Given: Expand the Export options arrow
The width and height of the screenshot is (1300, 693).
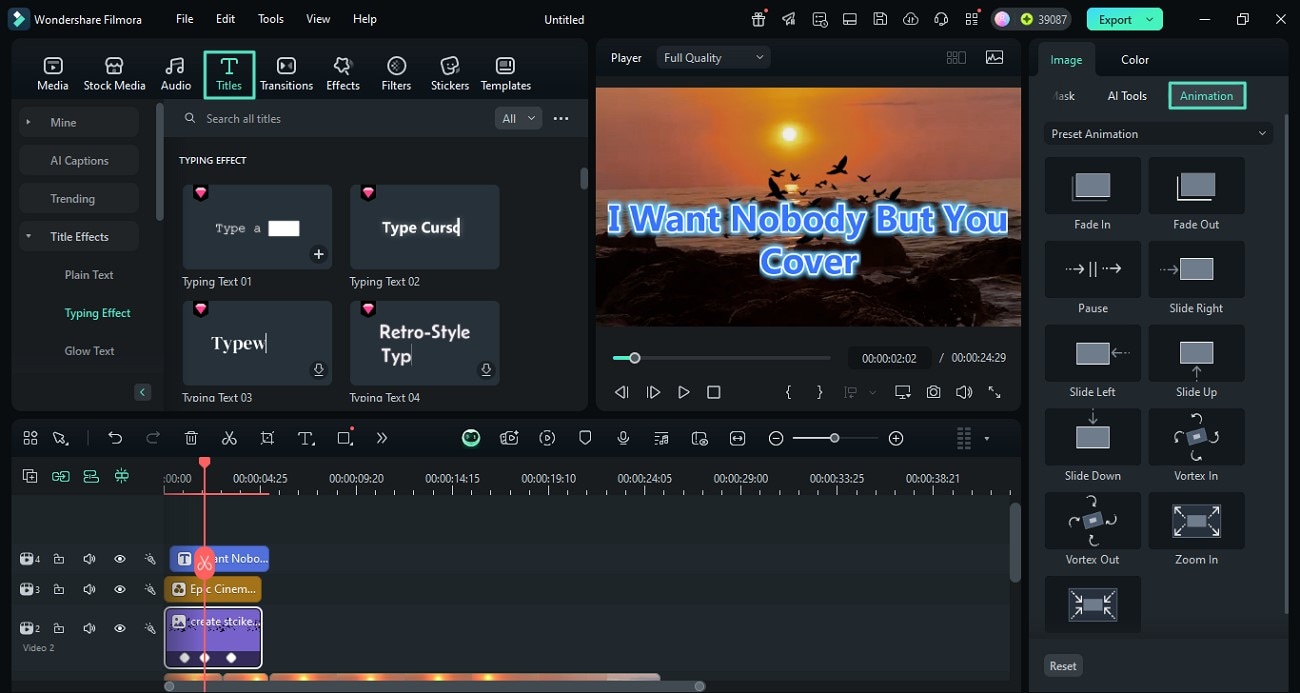Looking at the screenshot, I should coord(1150,19).
